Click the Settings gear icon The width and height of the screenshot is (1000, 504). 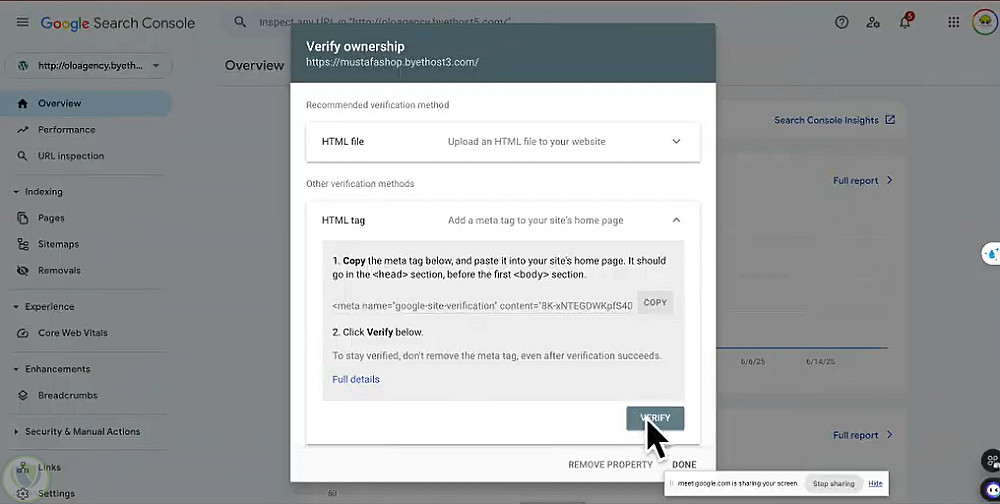pos(23,494)
